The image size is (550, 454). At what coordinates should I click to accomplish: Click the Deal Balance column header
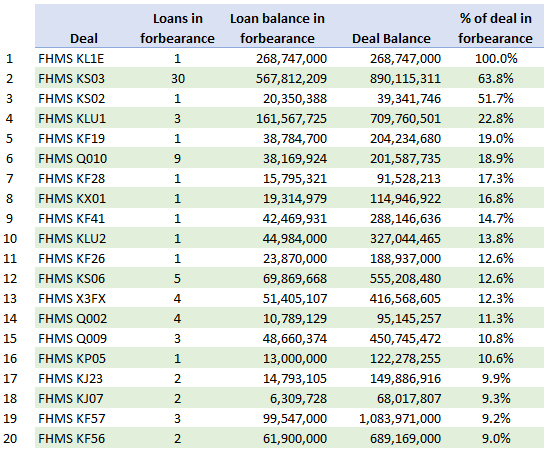[x=391, y=38]
